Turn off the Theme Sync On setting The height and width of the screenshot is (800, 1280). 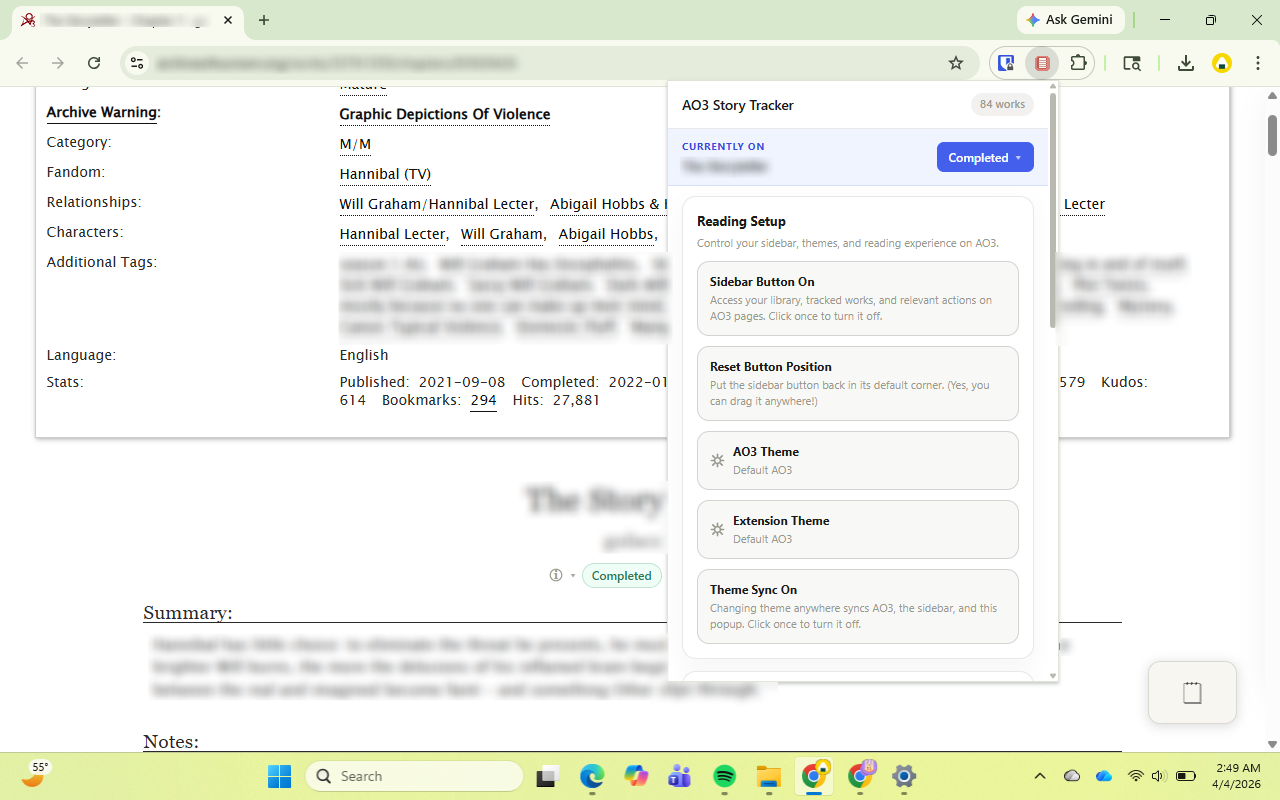tap(858, 606)
